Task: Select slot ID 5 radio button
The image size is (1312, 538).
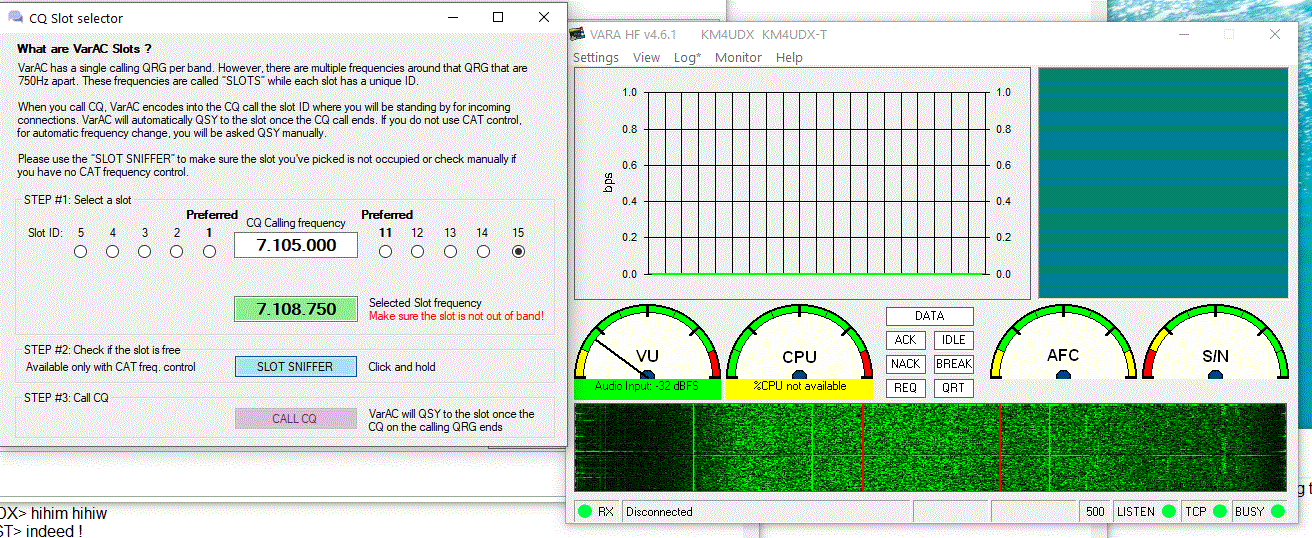Action: point(81,252)
